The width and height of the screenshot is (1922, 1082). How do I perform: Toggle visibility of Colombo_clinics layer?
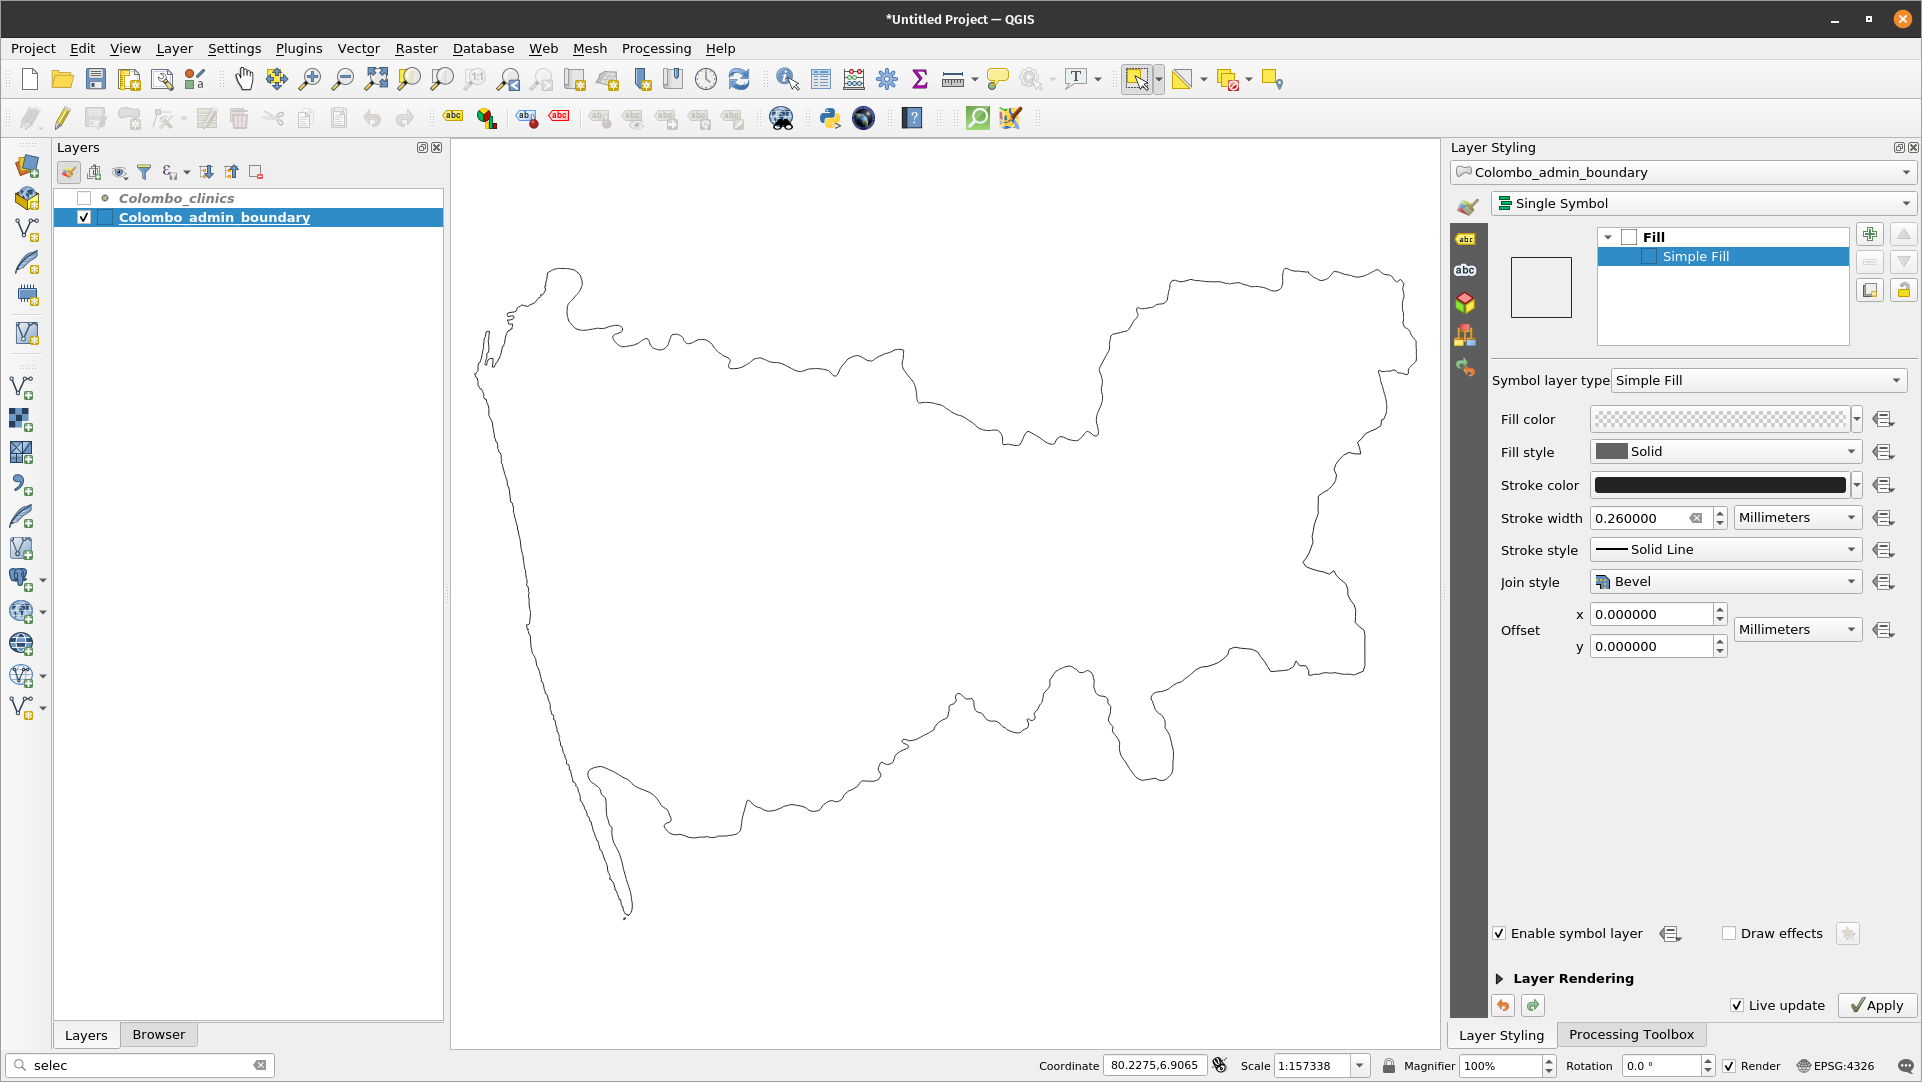[x=83, y=198]
